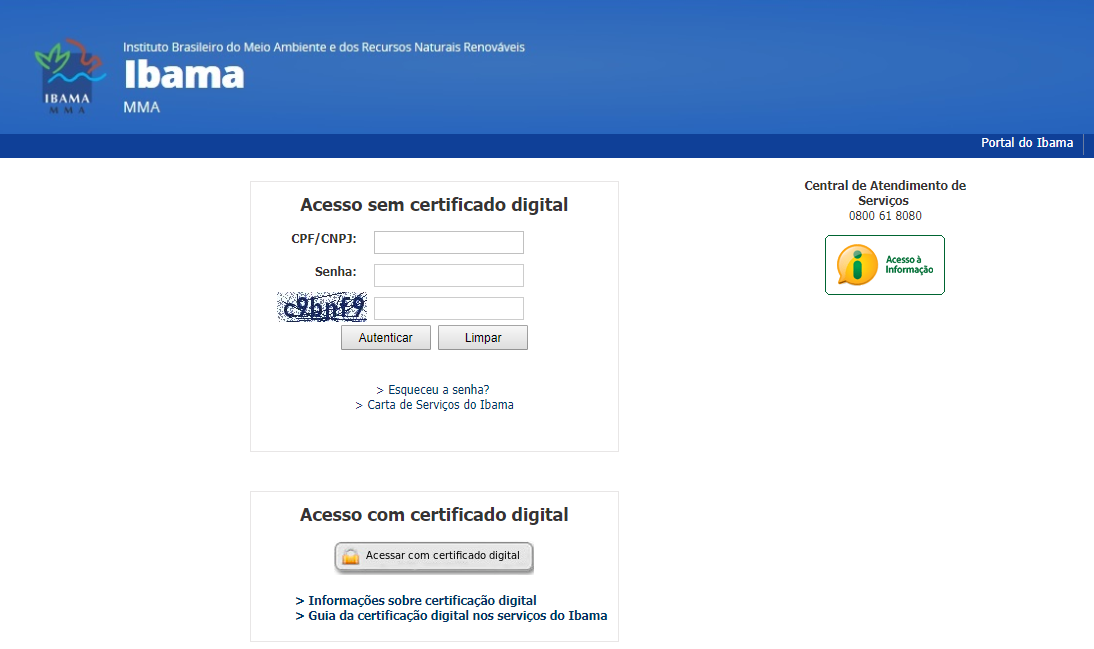
Task: Click Acessar com certificado digital button
Action: pos(434,557)
